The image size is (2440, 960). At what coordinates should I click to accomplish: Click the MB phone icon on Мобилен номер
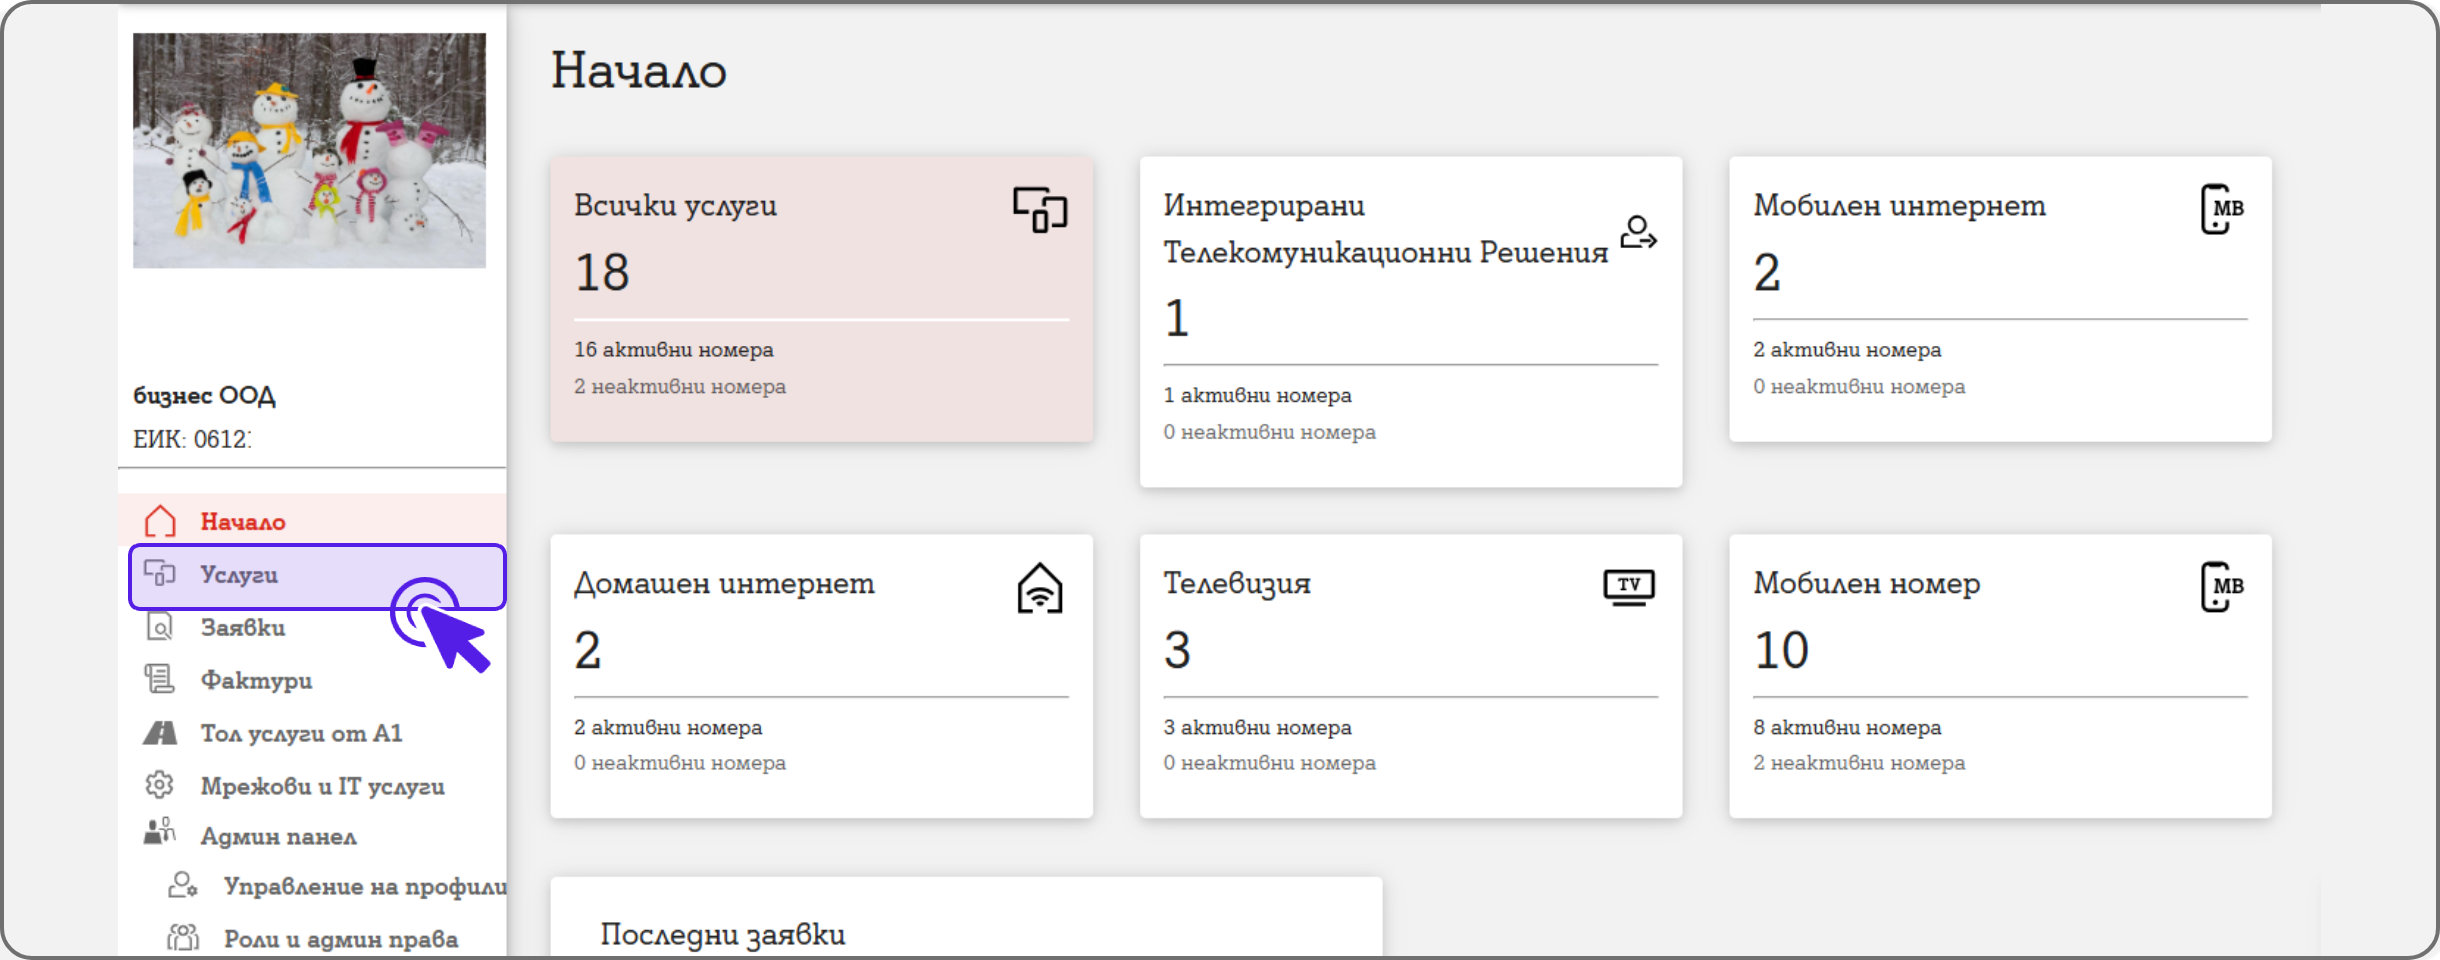click(2222, 587)
